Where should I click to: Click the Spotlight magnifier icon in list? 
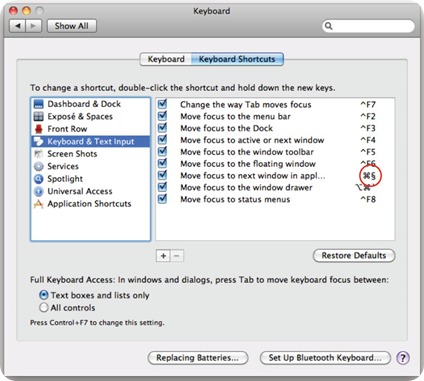tap(39, 179)
